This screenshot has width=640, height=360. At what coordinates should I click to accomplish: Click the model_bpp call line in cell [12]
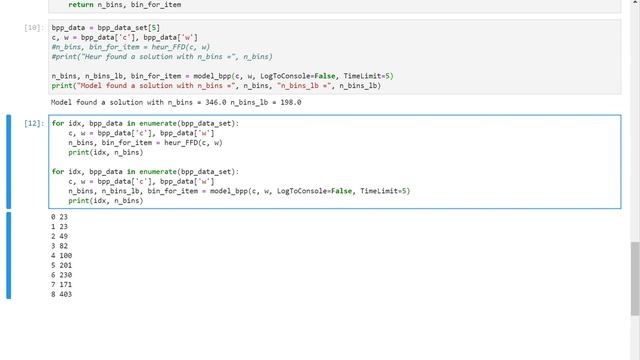pos(239,191)
